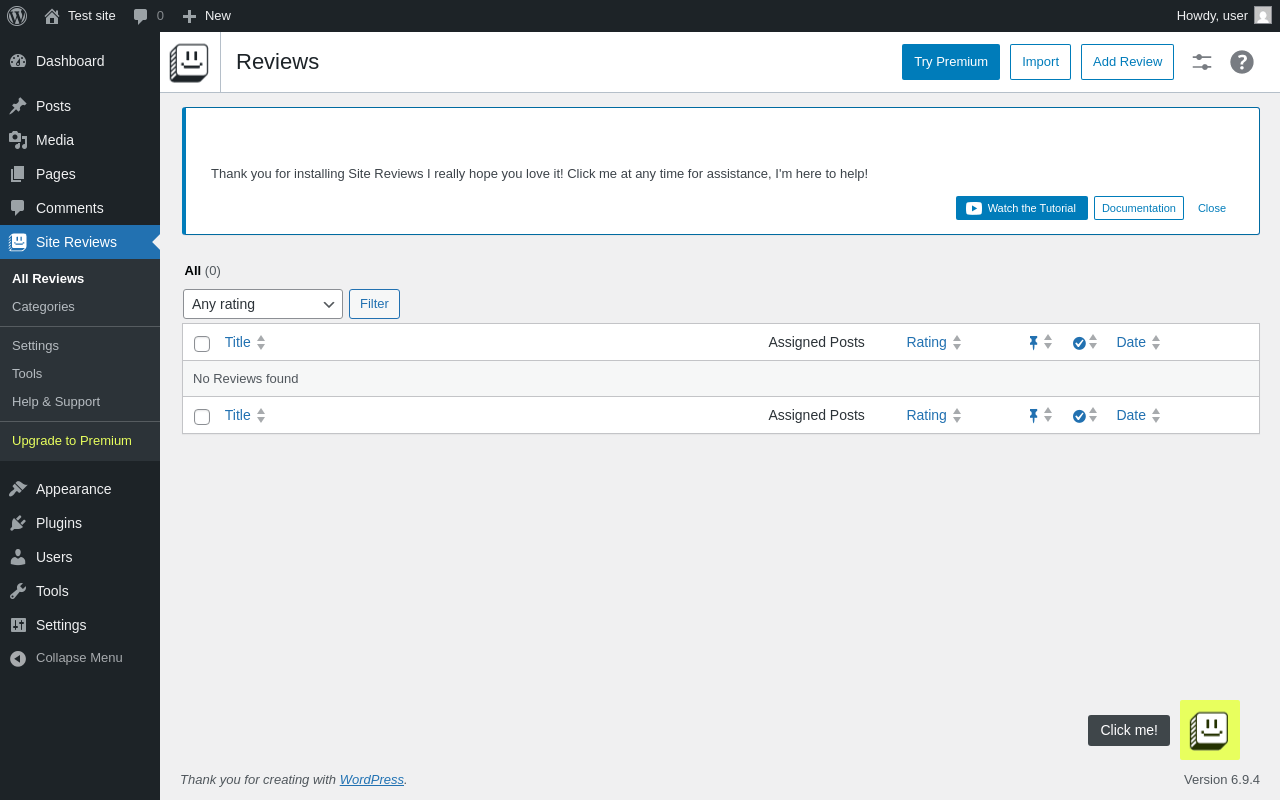Open the WordPress link in footer
Image resolution: width=1280 pixels, height=800 pixels.
coord(372,780)
